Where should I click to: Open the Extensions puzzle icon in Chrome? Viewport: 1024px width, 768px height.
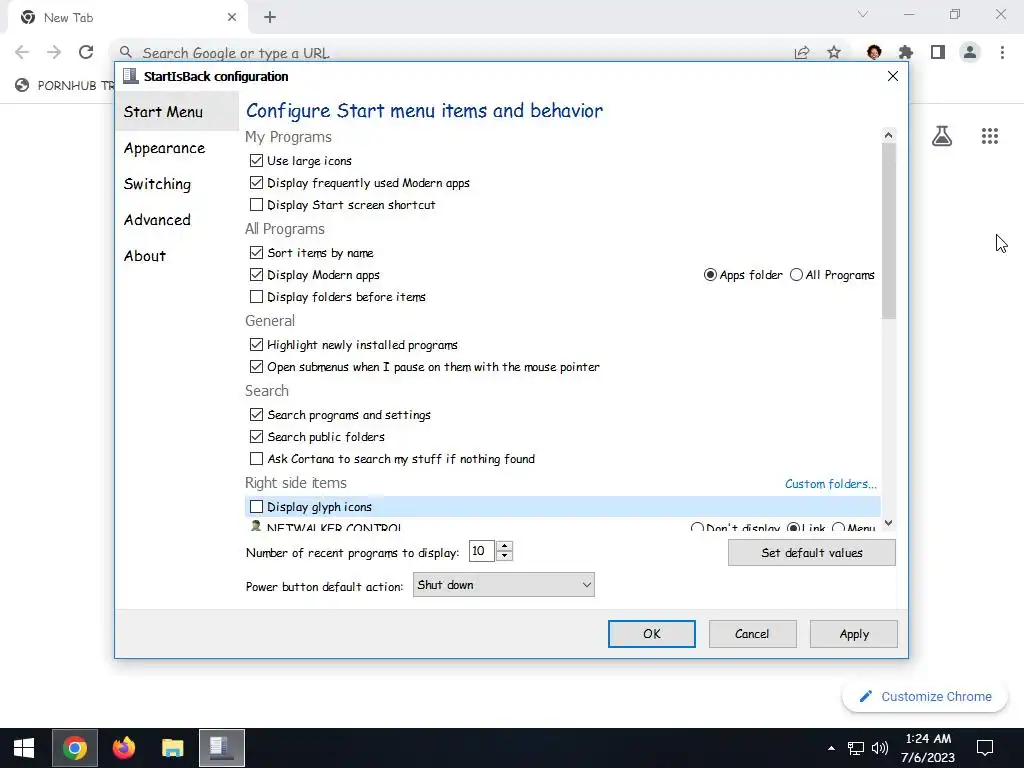[x=906, y=52]
